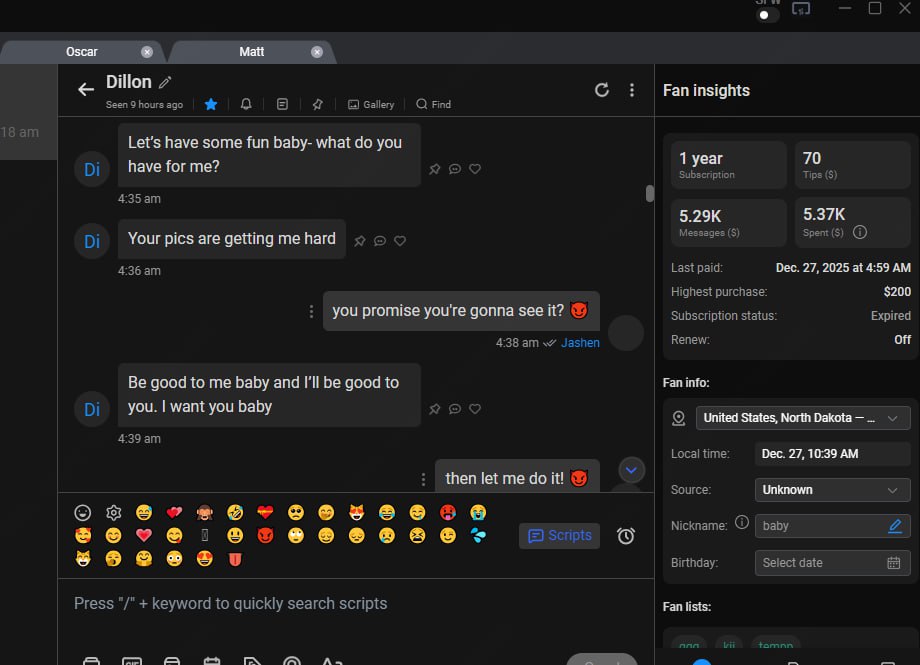This screenshot has width=920, height=665.
Task: Pin the "Be good to me baby" message
Action: (x=434, y=409)
